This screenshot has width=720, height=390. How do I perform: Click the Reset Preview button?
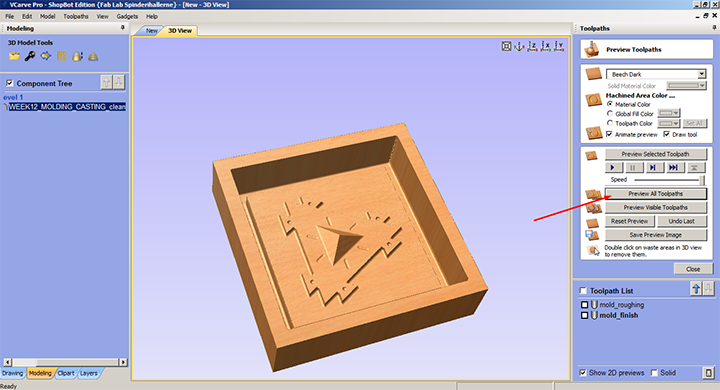[x=629, y=221]
